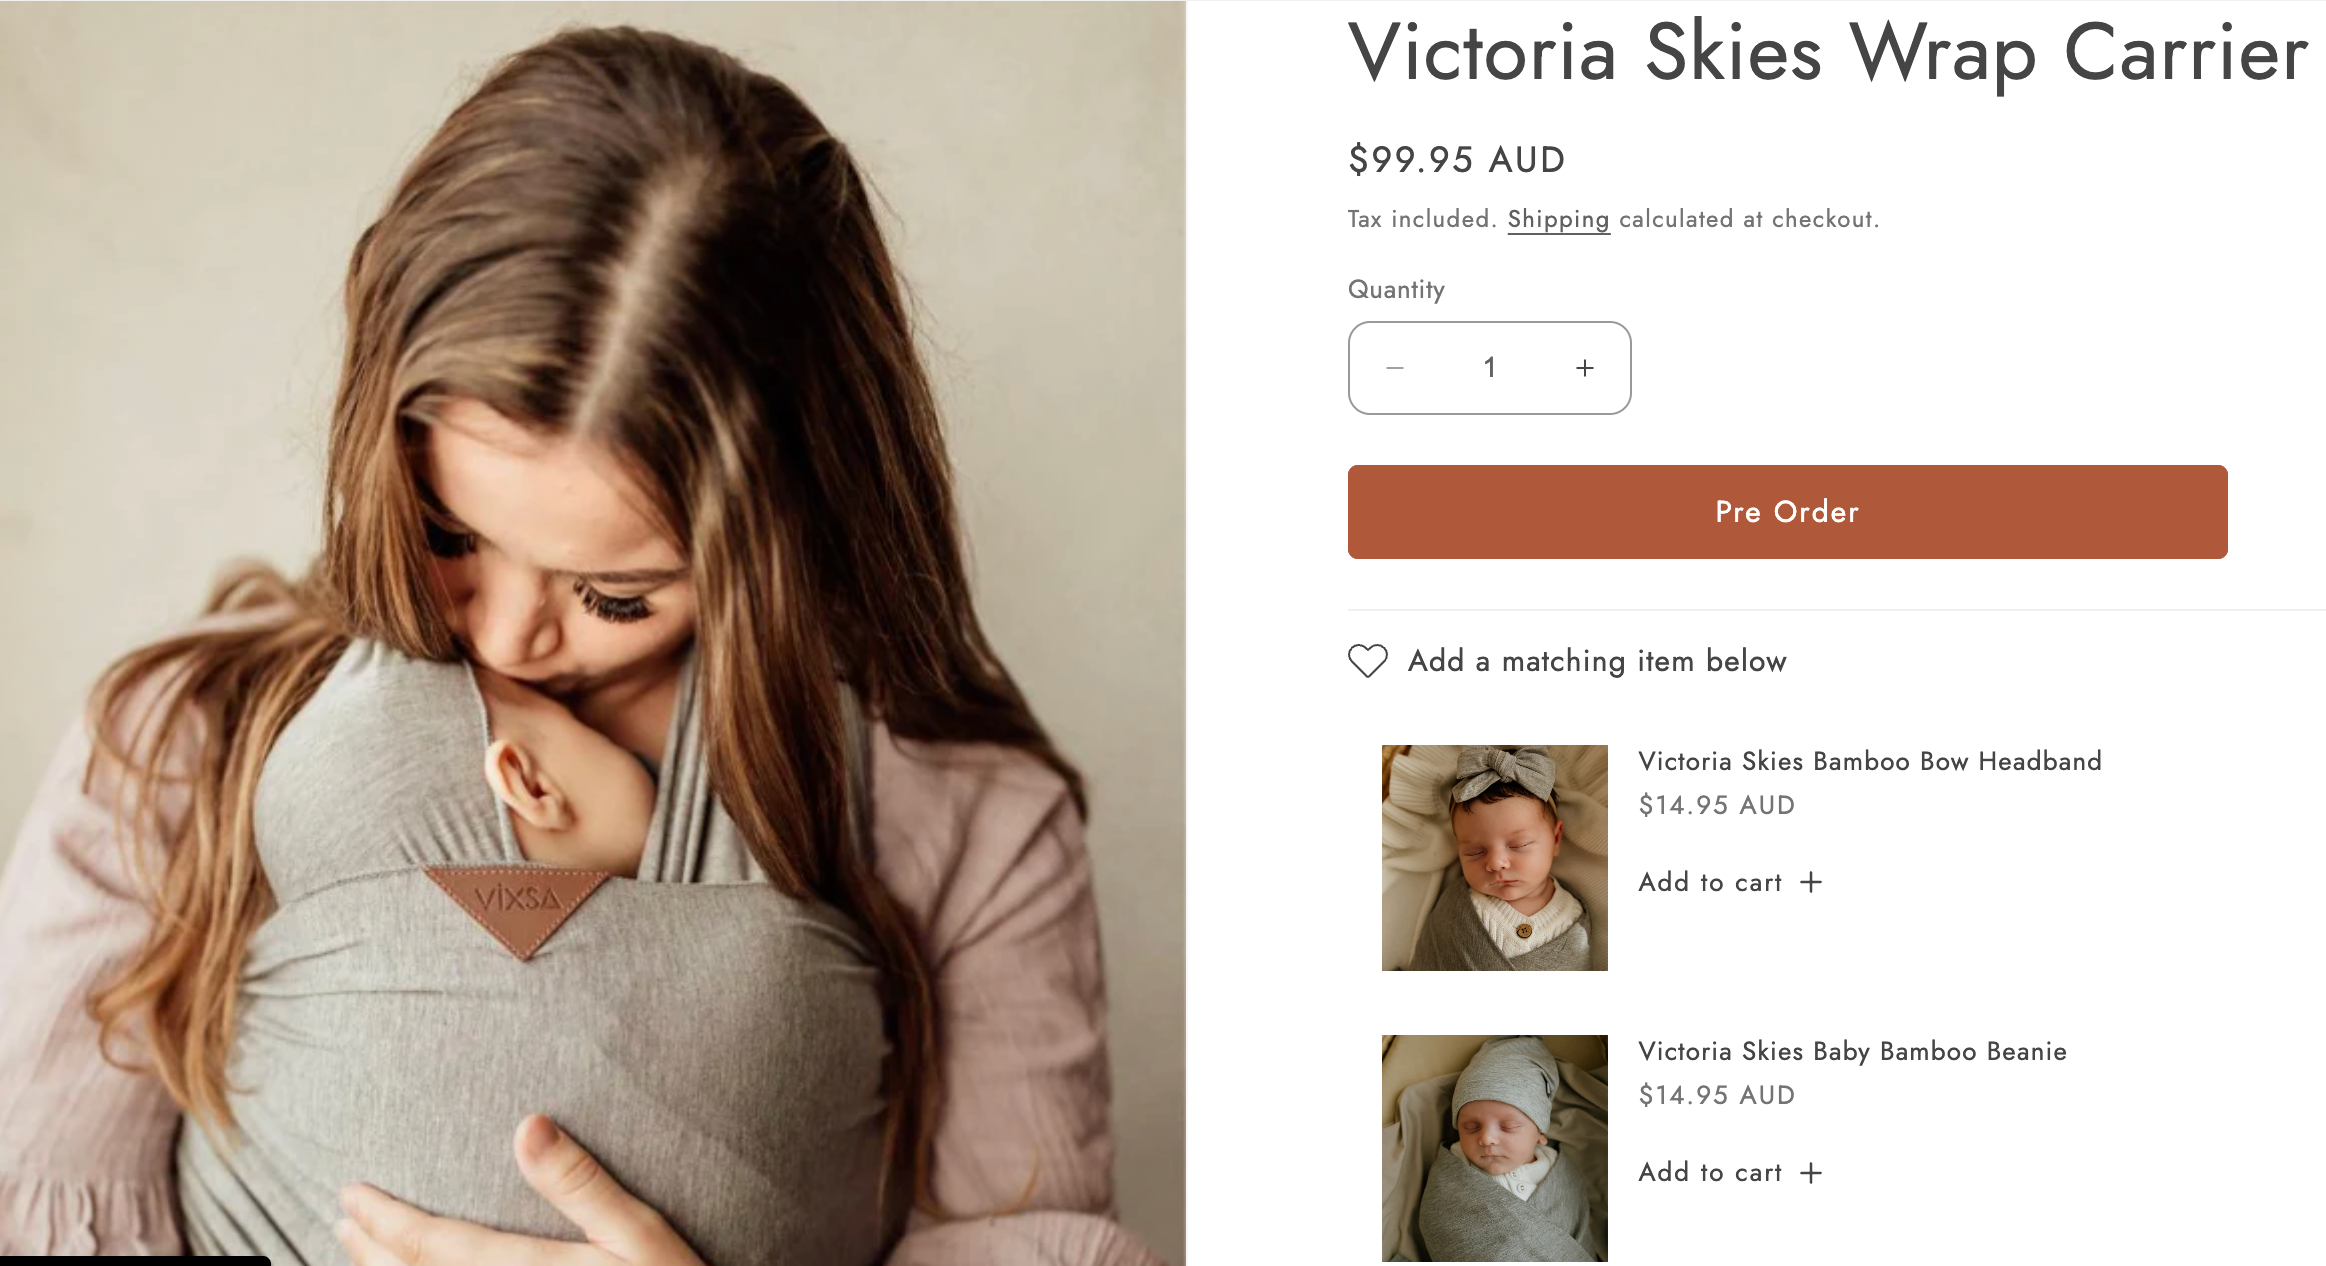This screenshot has width=2326, height=1266.
Task: Open the Shipping policy link
Action: 1558,219
